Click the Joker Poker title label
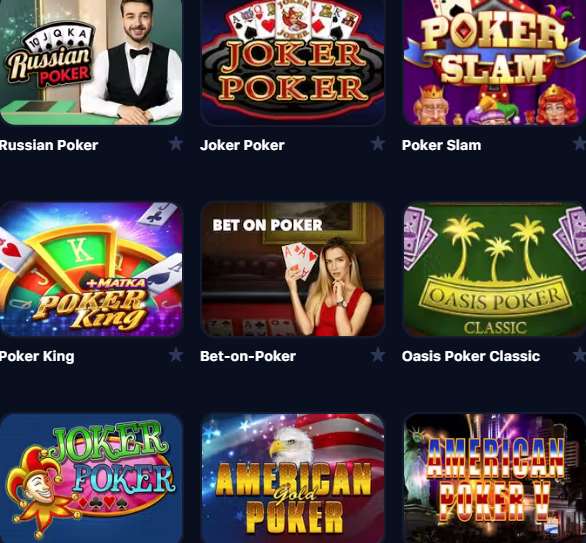 coord(242,145)
